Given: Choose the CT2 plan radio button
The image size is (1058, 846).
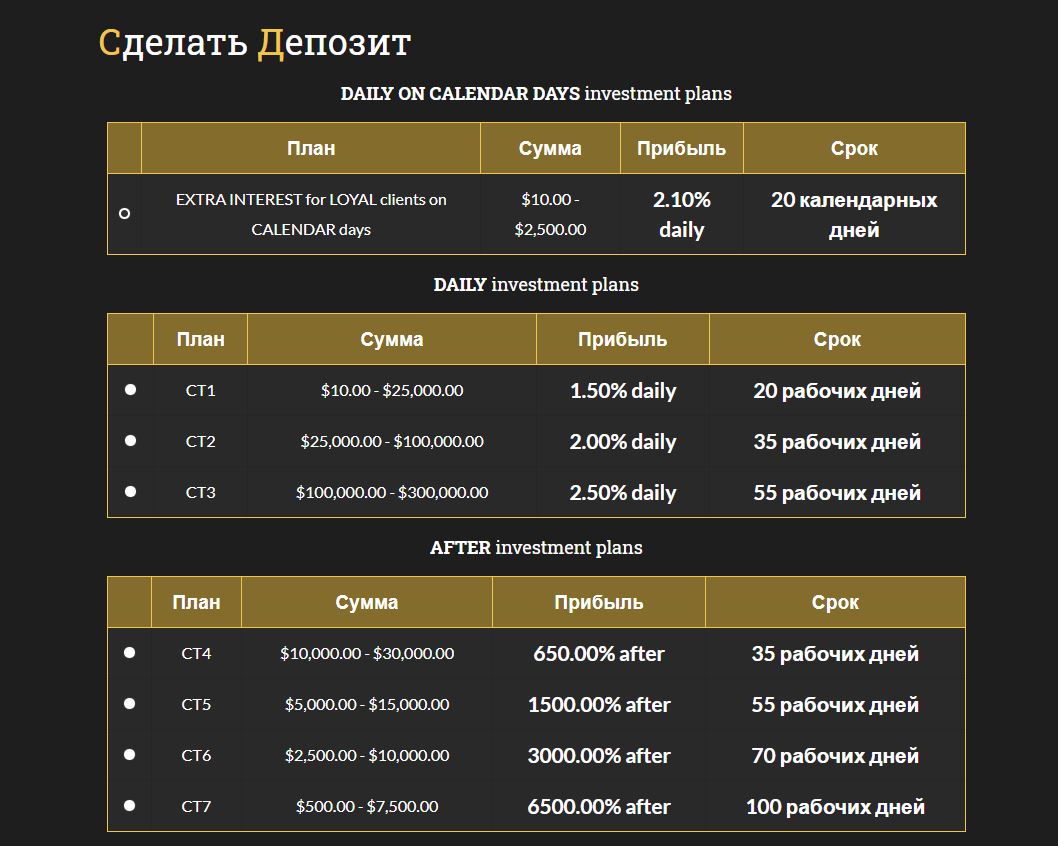Looking at the screenshot, I should [x=130, y=441].
